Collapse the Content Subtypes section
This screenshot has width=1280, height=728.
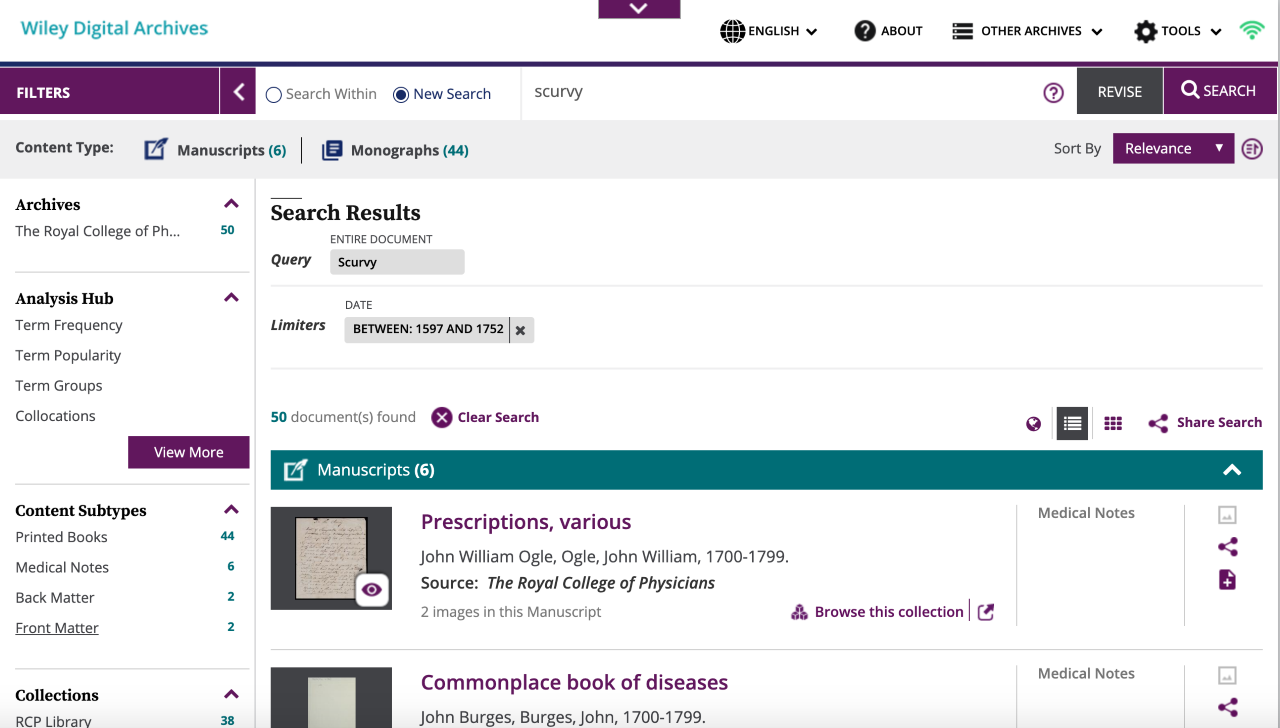click(x=231, y=510)
